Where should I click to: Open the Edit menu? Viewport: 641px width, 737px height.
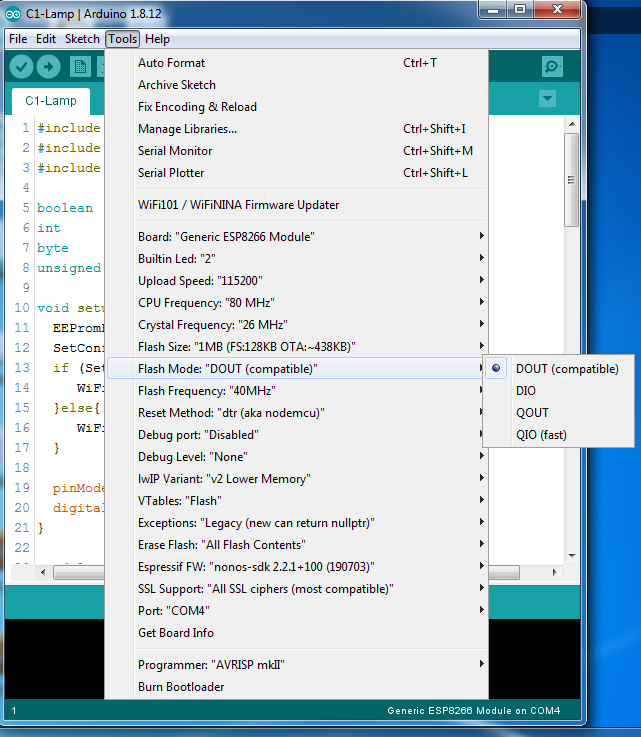[46, 39]
